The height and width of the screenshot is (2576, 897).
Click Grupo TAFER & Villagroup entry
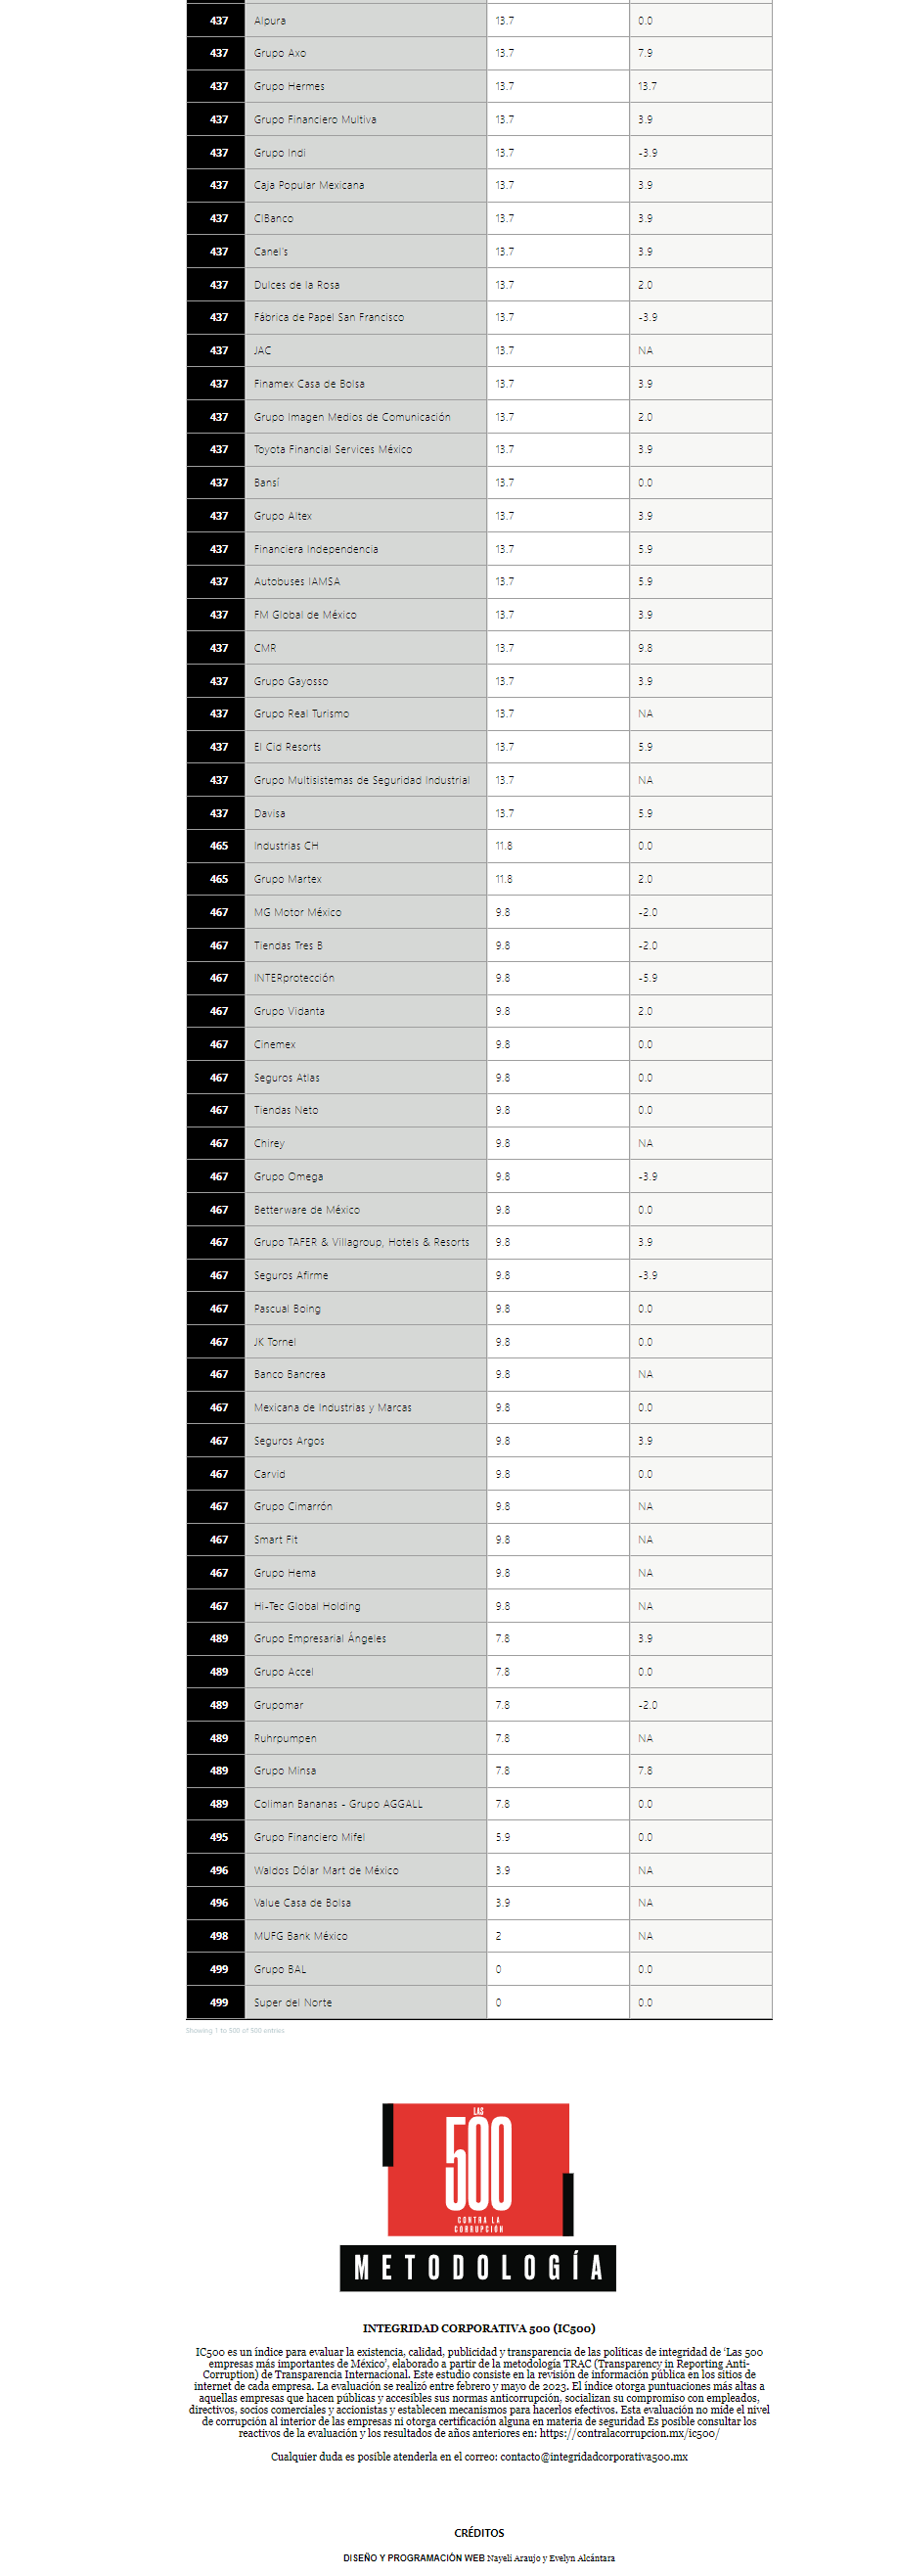[x=361, y=1242]
